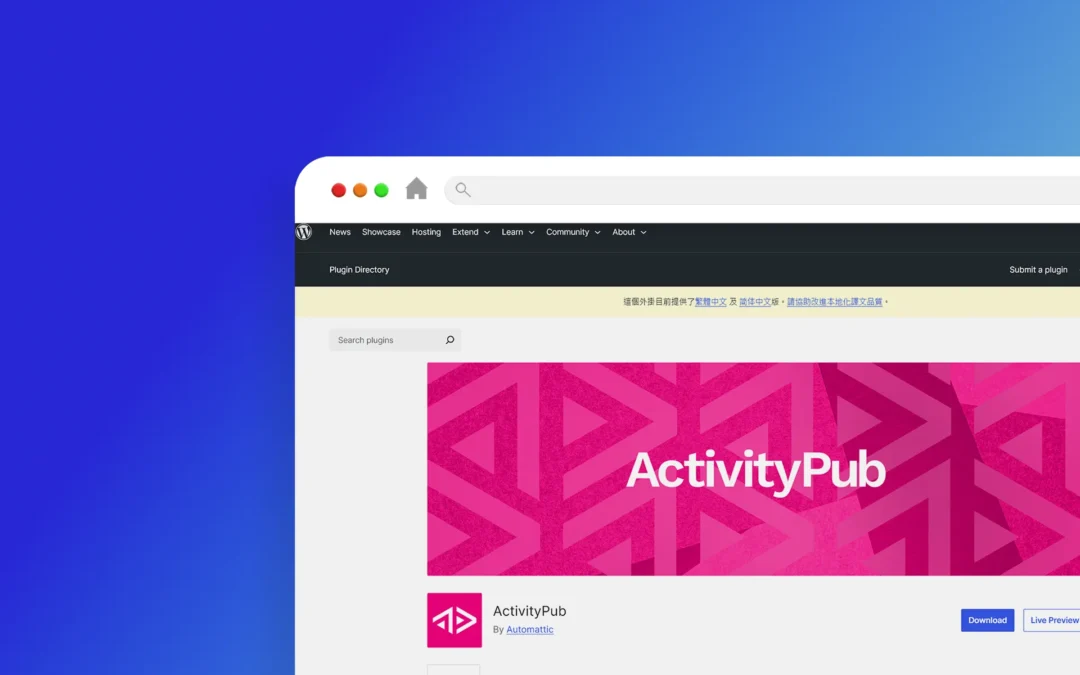1080x675 pixels.
Task: Expand the Community dropdown menu
Action: [573, 232]
